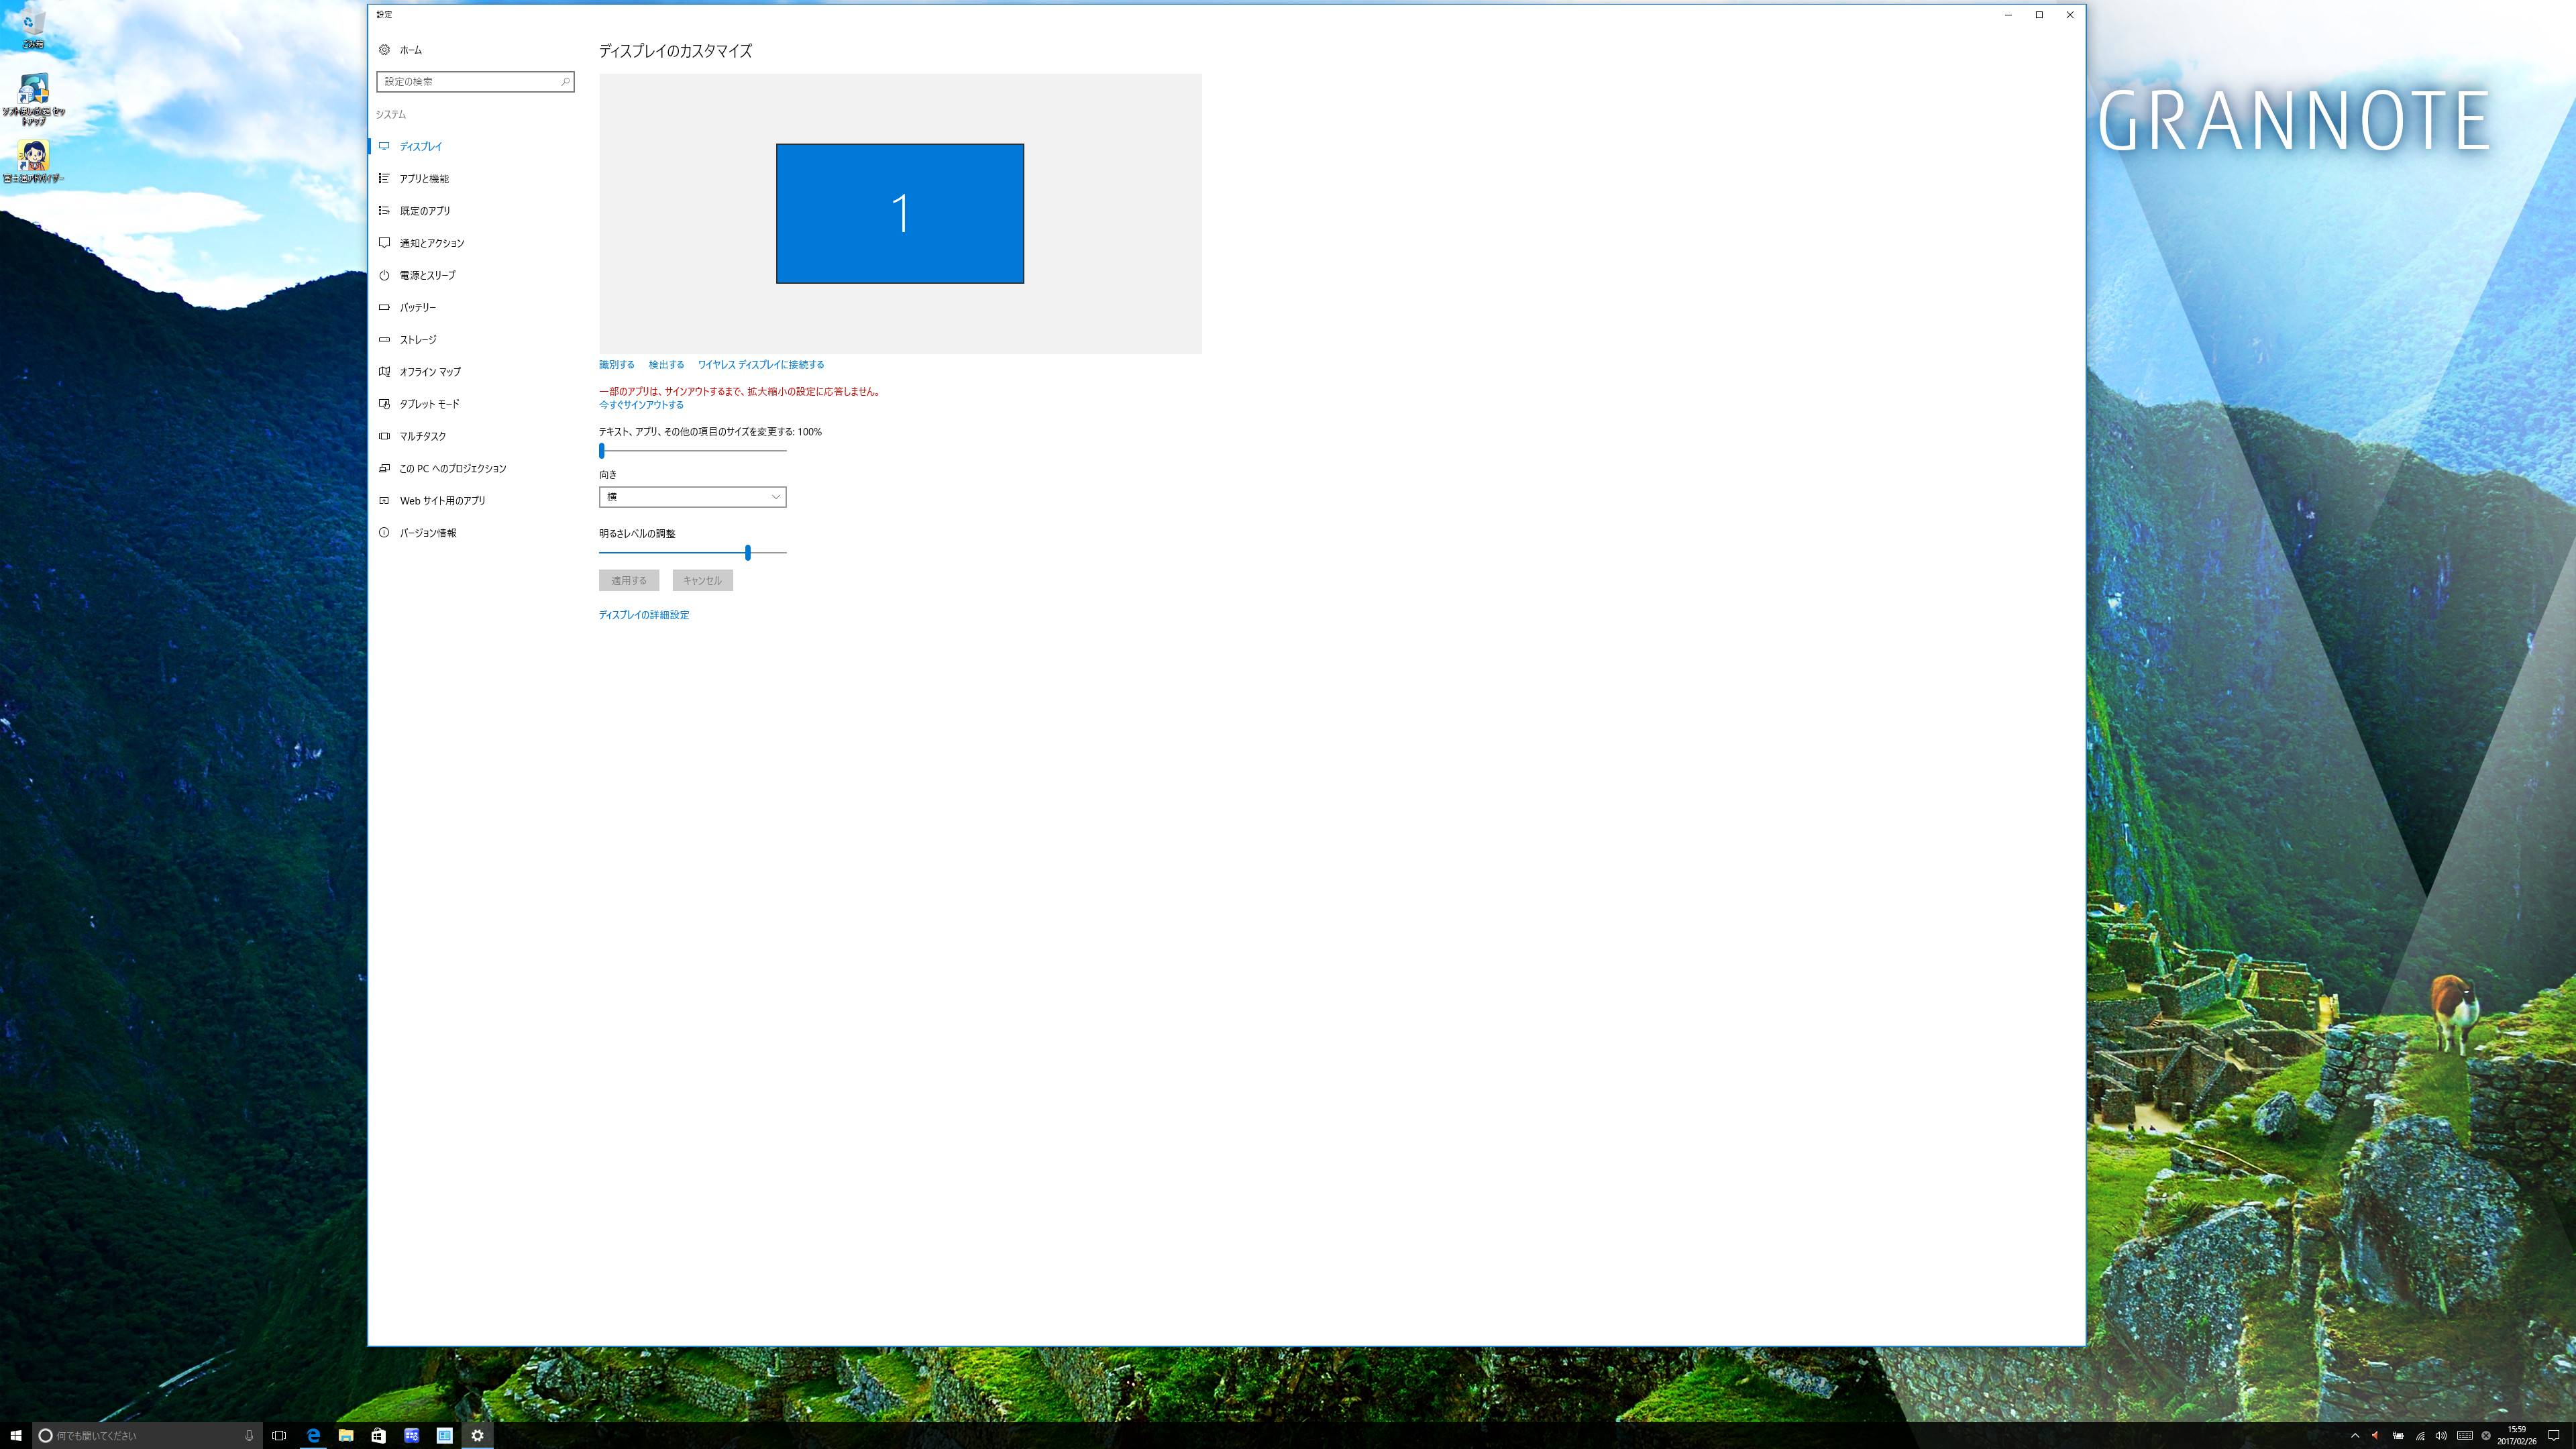Image resolution: width=2576 pixels, height=1449 pixels.
Task: Click the search magnifier icon in settings
Action: 565,82
